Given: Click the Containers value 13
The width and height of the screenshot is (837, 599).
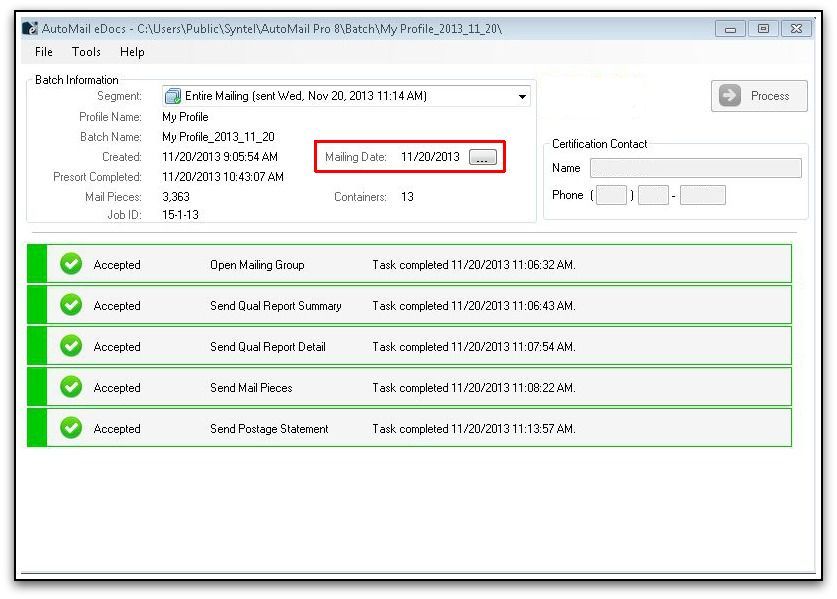Looking at the screenshot, I should point(407,197).
